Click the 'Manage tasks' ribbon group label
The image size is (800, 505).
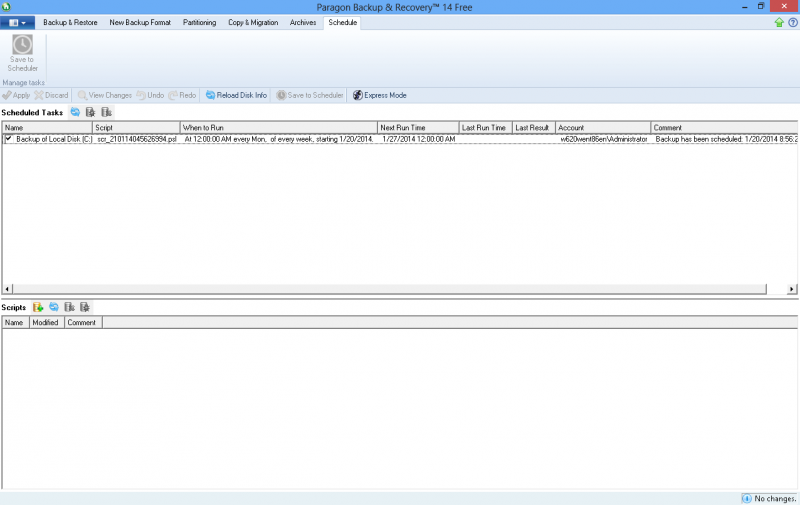[23, 82]
